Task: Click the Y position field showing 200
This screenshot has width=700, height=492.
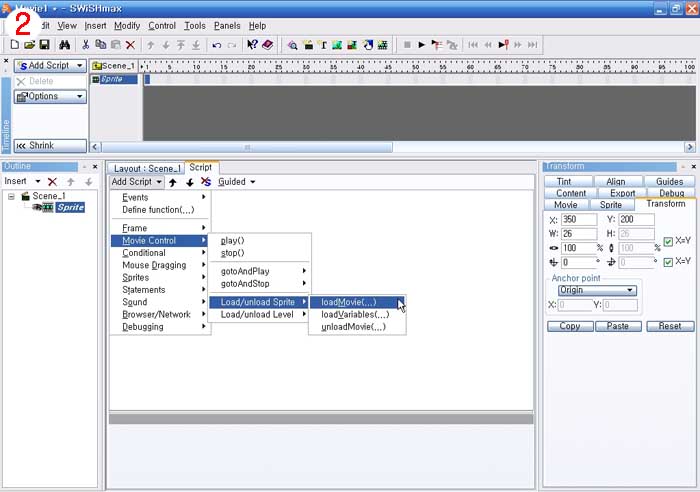Action: (637, 219)
